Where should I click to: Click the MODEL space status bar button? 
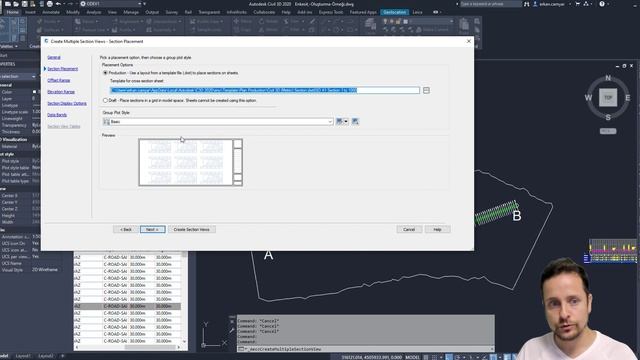point(412,357)
